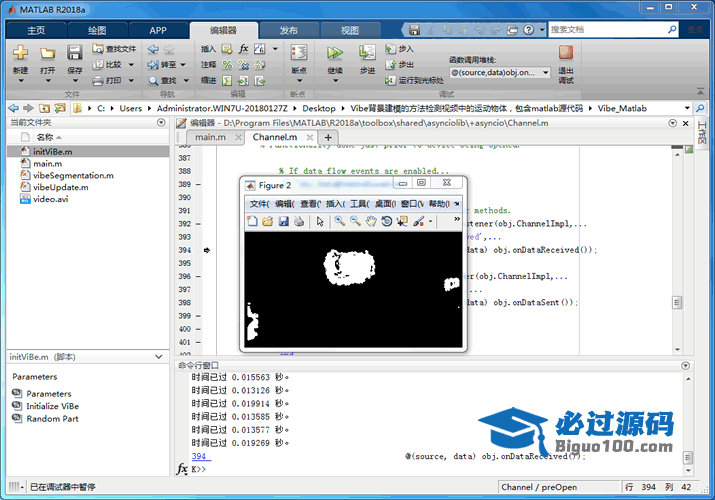The image size is (715, 500).
Task: Click the Continue debugging icon
Action: coord(335,53)
